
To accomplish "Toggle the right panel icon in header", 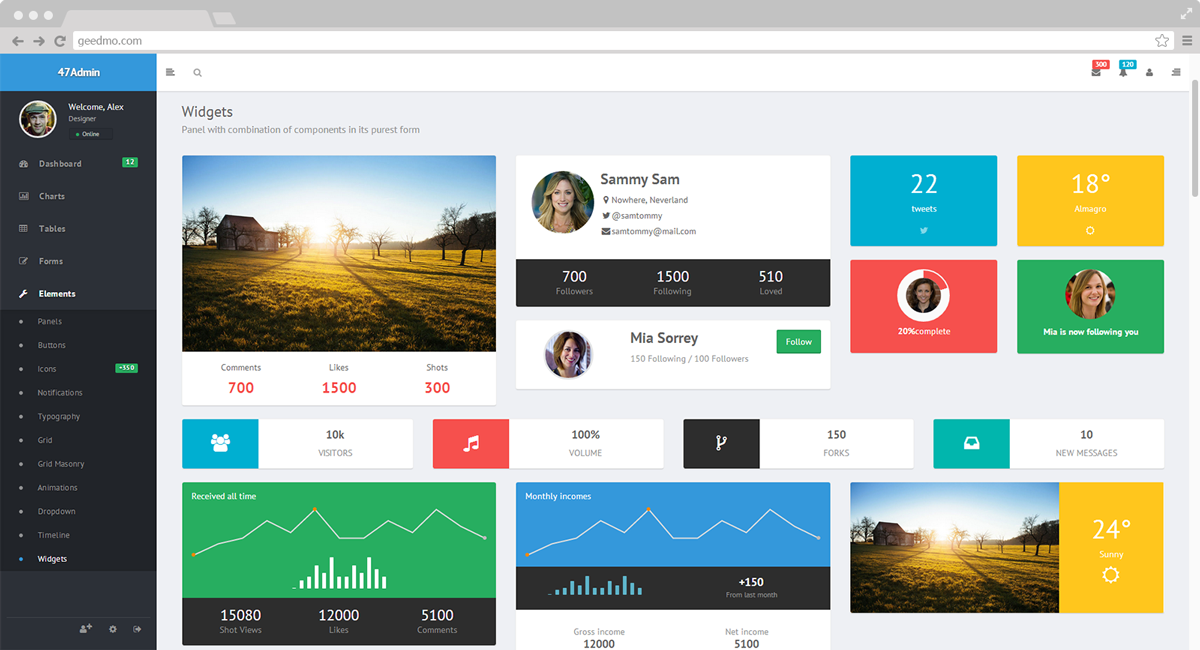I will pyautogui.click(x=1175, y=72).
